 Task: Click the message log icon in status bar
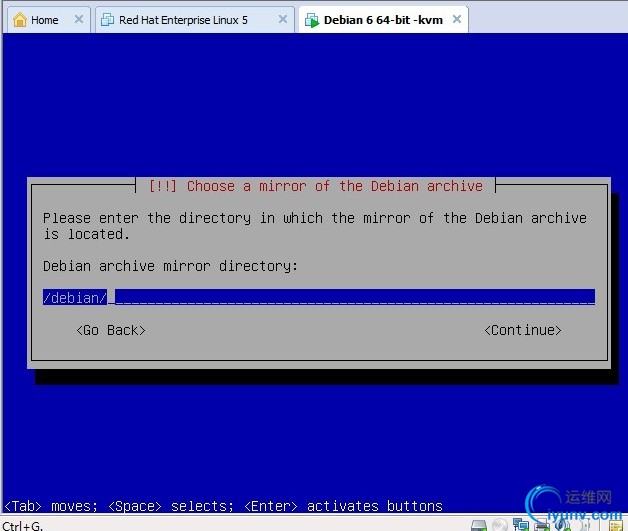tap(616, 526)
